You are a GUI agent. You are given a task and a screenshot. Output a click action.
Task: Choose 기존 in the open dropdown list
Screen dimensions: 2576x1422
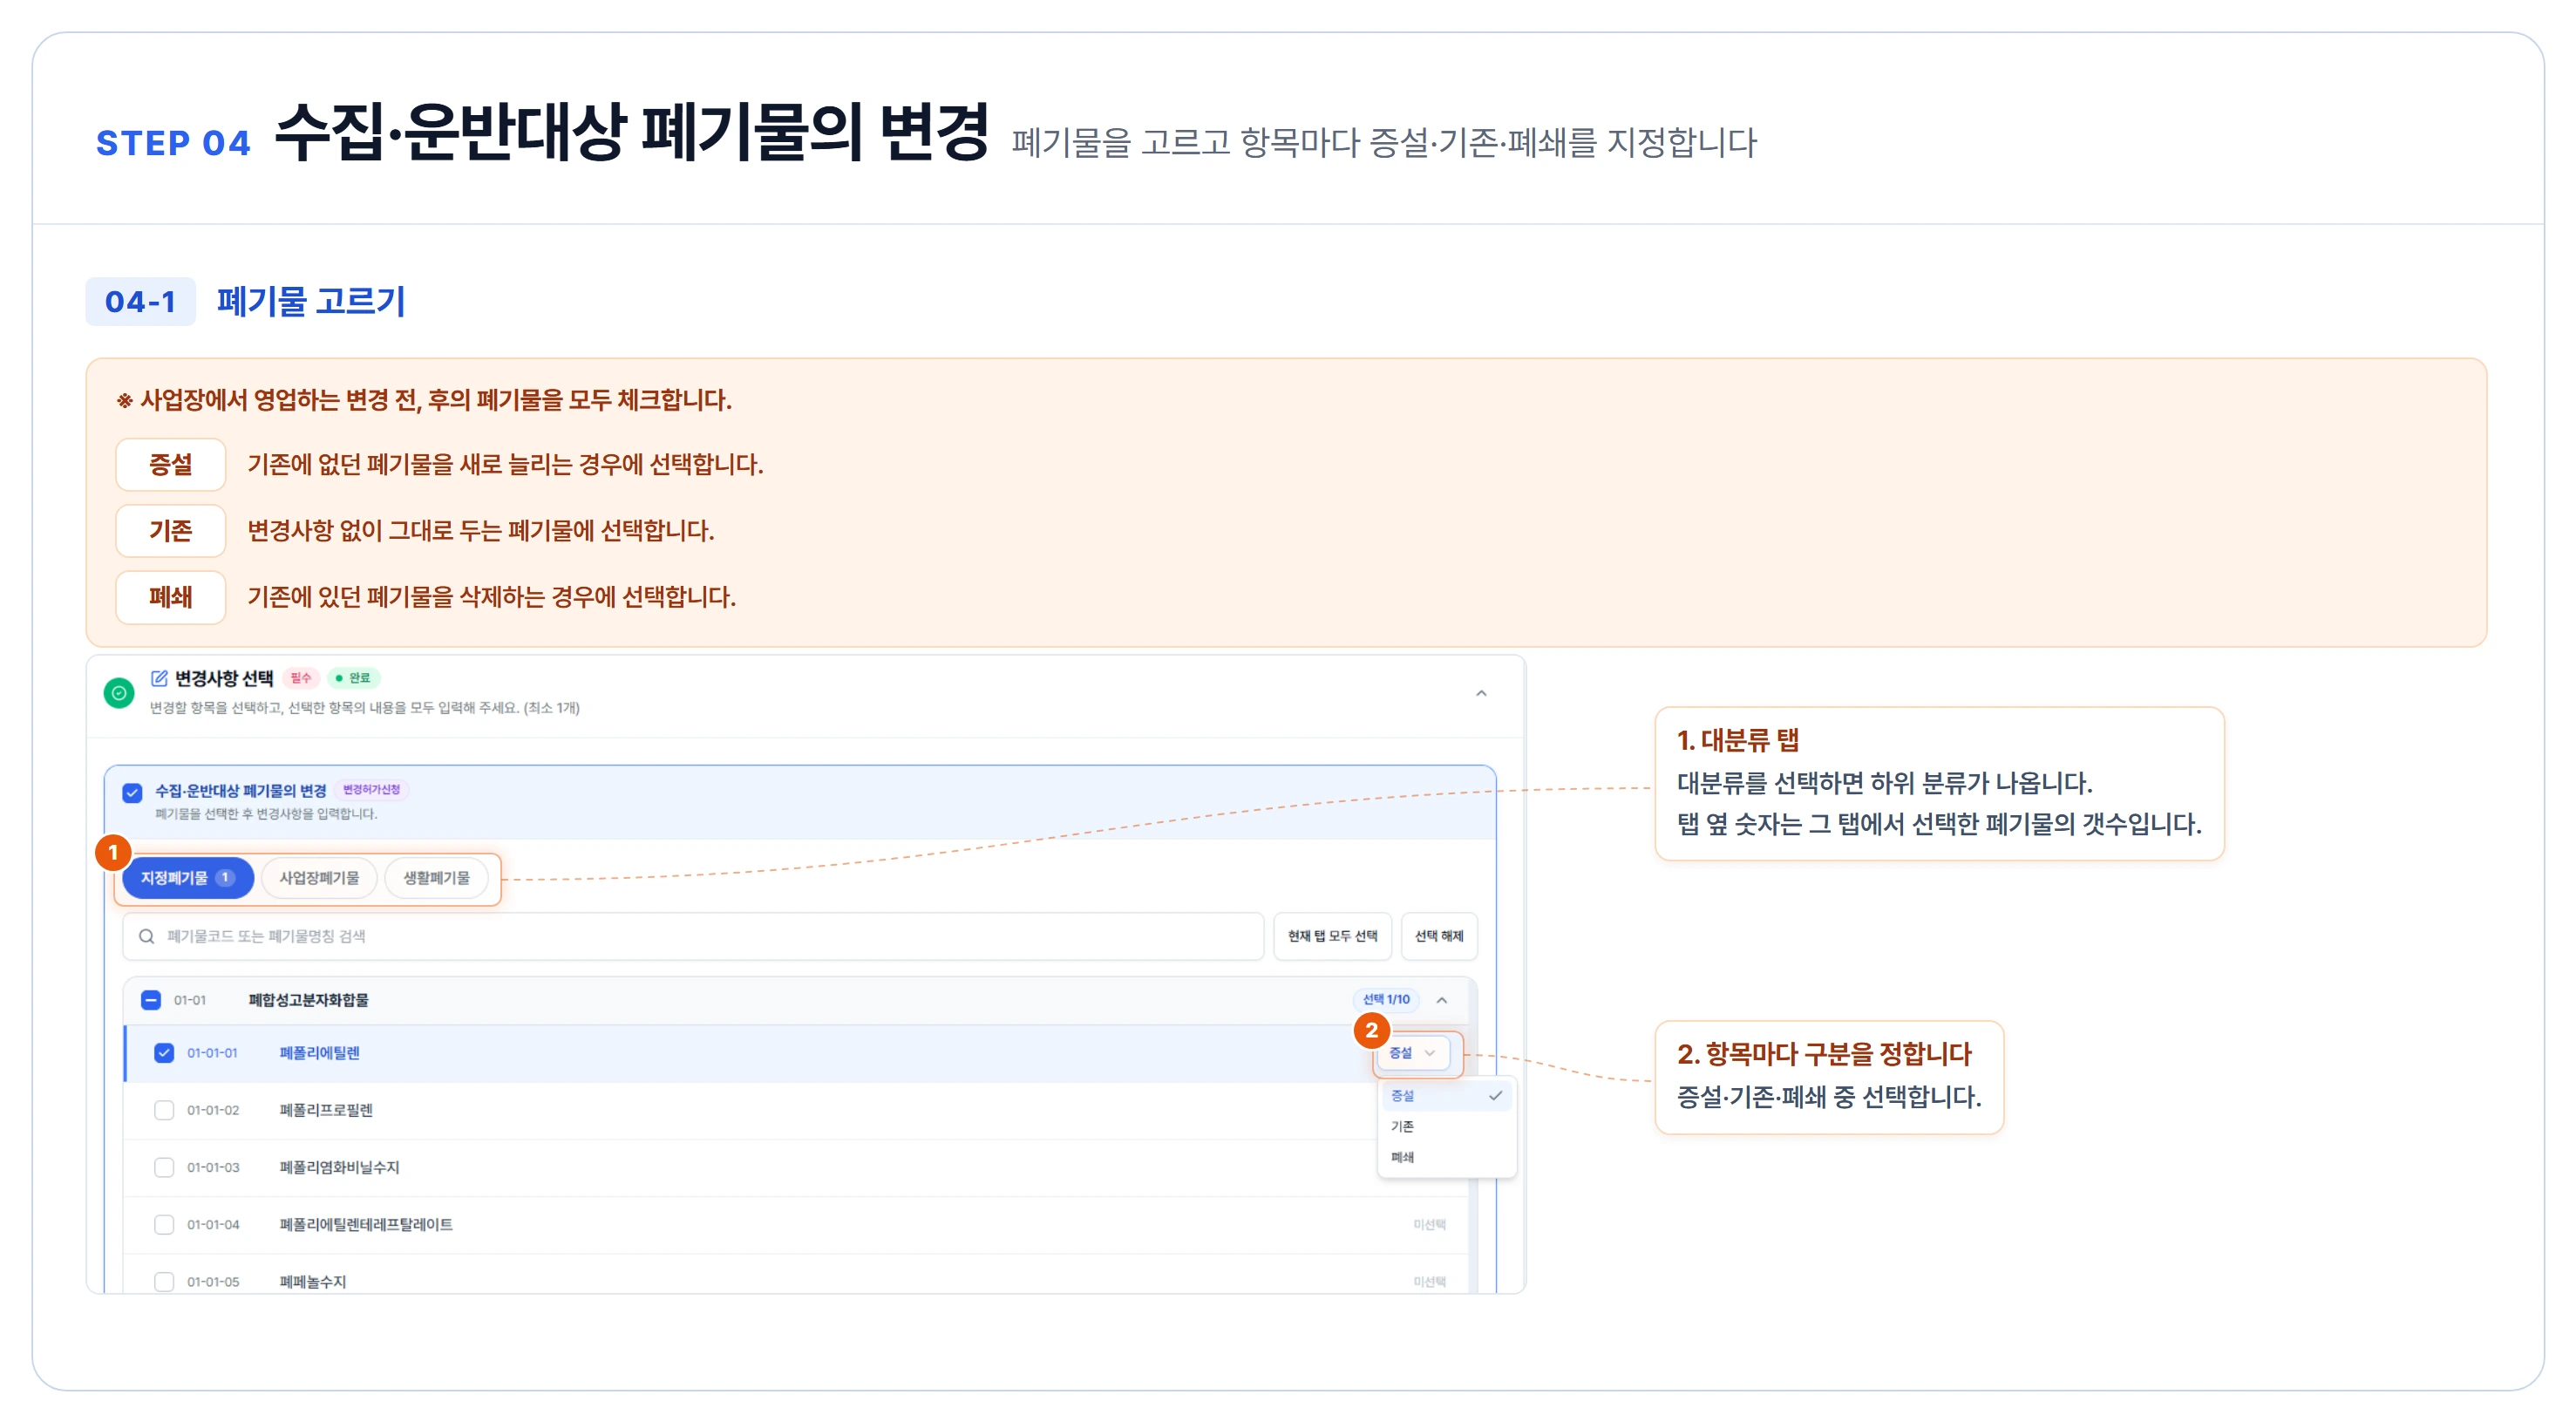pyautogui.click(x=1446, y=1126)
